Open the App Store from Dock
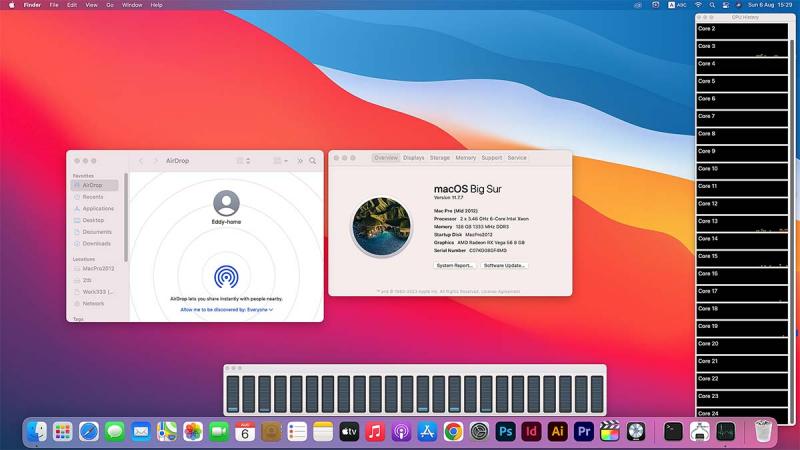This screenshot has width=800, height=450. coord(427,432)
